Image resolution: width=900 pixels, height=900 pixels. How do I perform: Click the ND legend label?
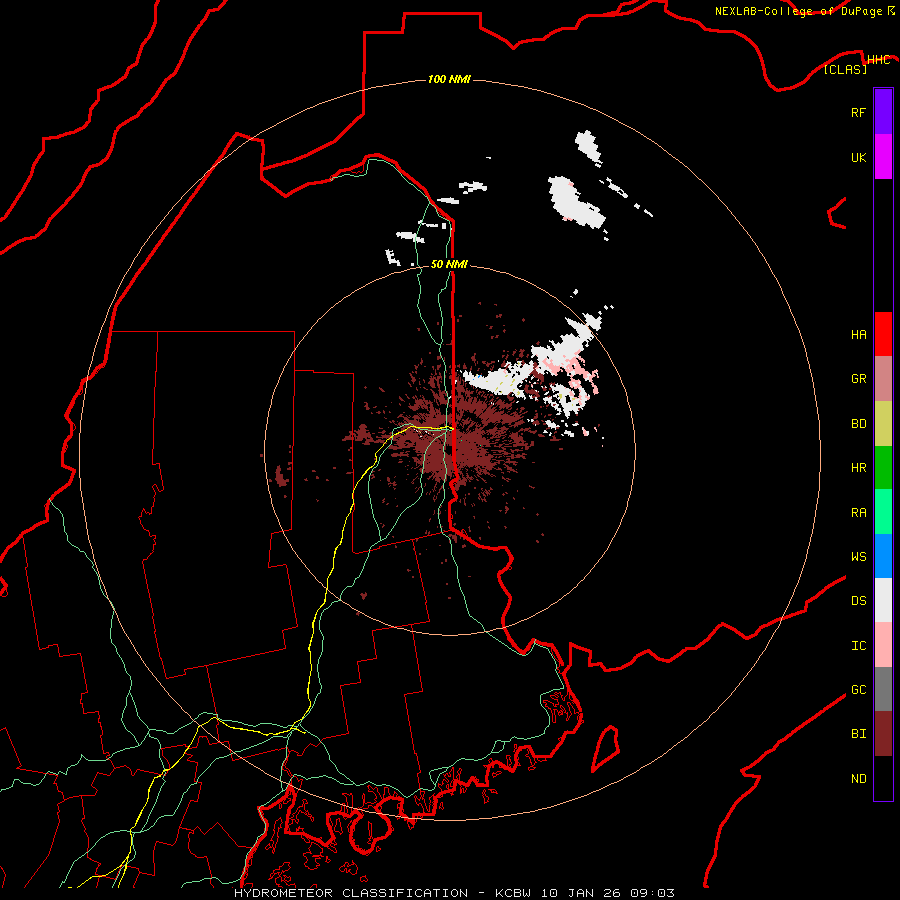pos(858,778)
